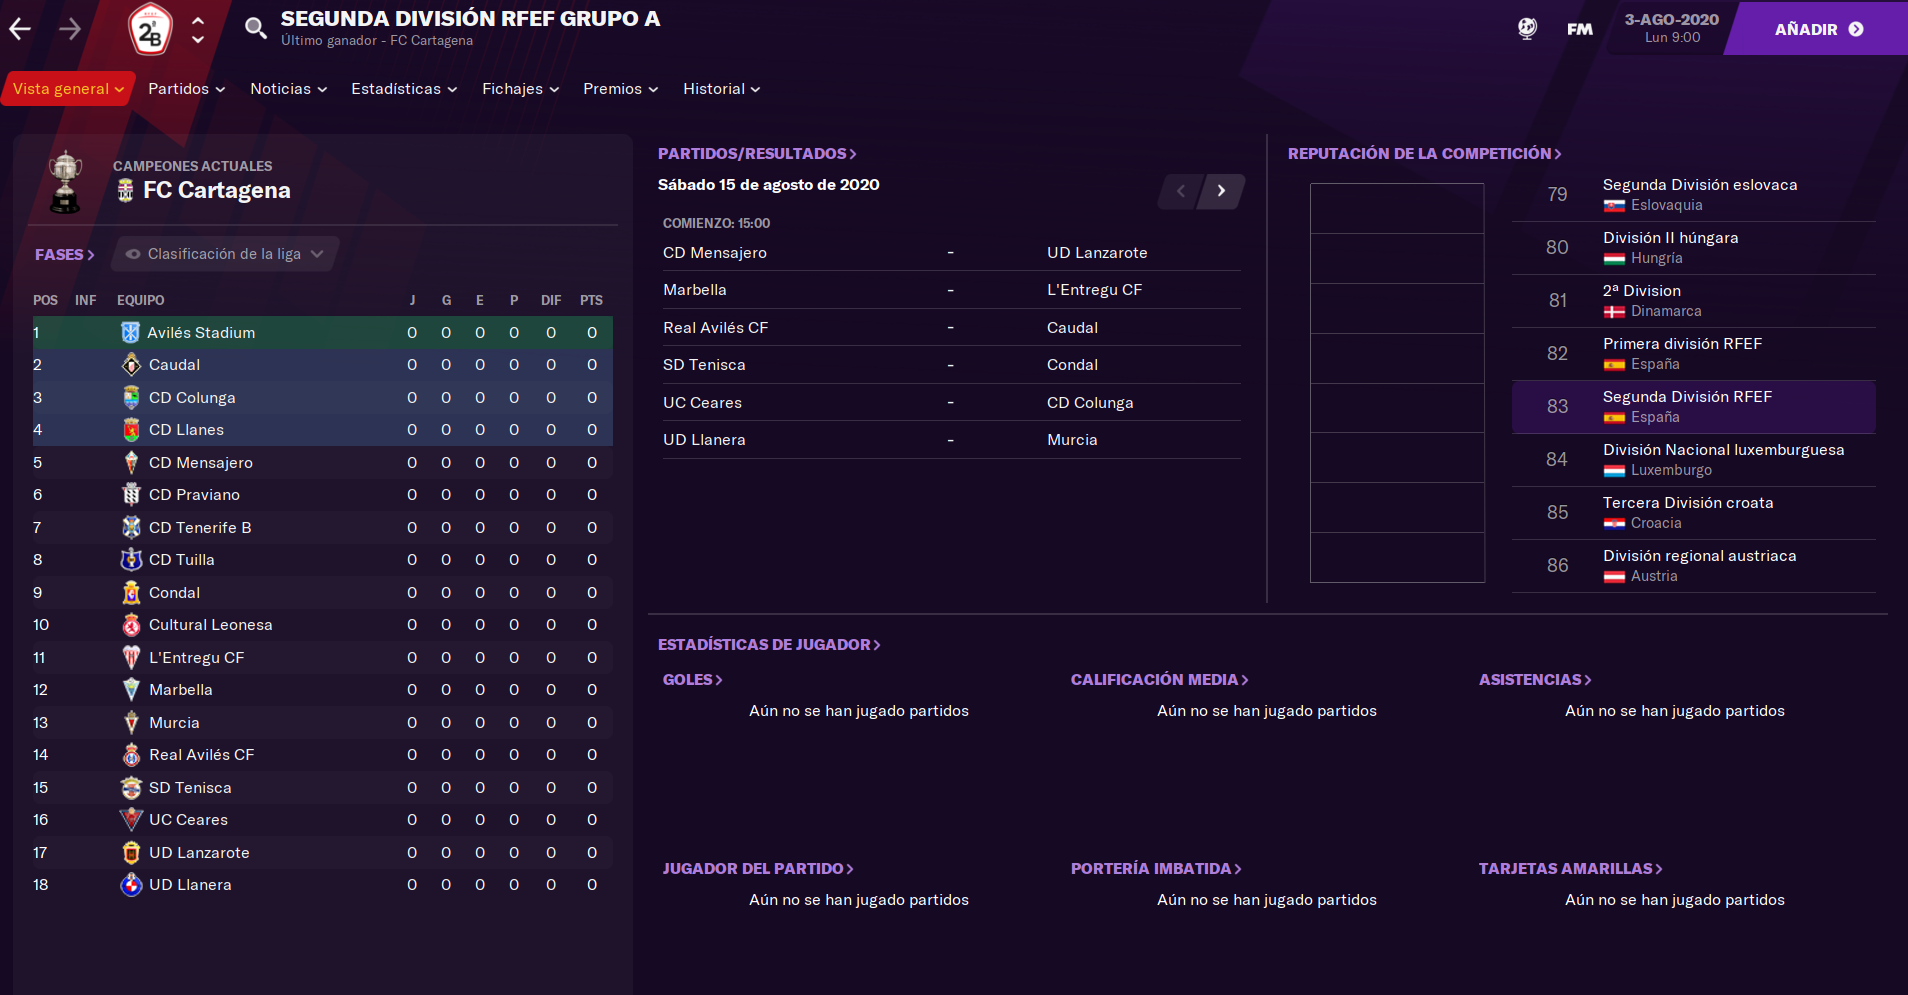Show next fixture date

pos(1222,191)
